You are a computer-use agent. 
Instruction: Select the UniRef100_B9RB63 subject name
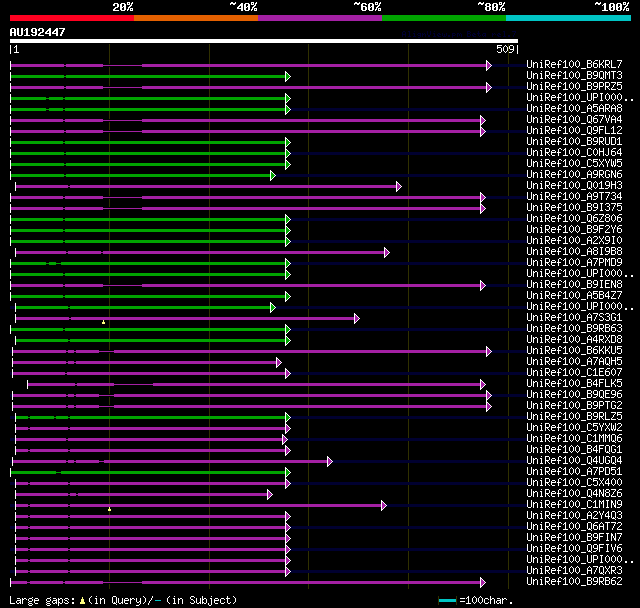click(574, 328)
